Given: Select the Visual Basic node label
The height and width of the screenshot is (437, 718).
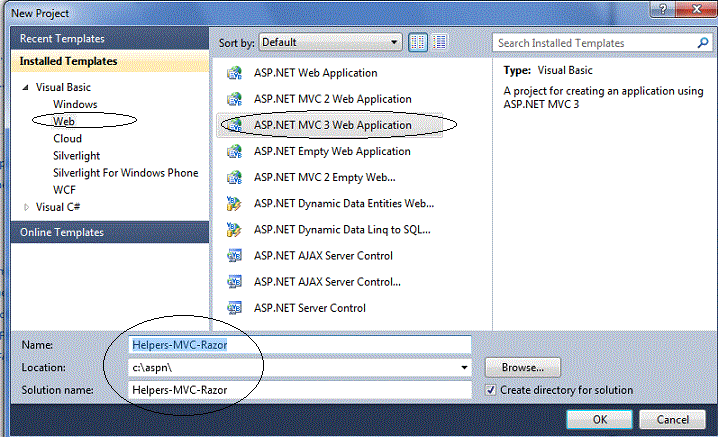Looking at the screenshot, I should coord(63,87).
